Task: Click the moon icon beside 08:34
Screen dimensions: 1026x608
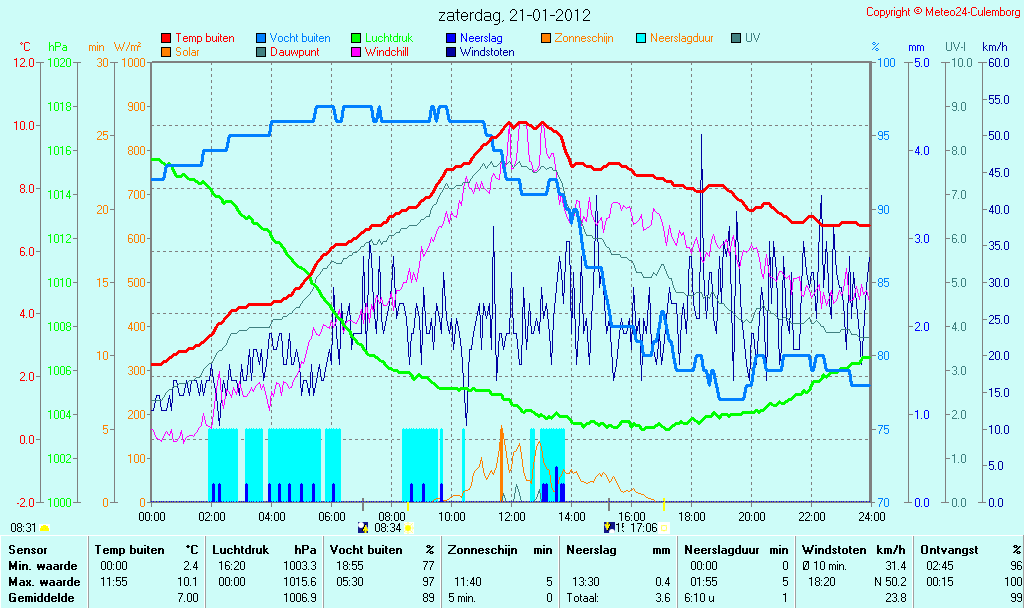Action: point(363,528)
